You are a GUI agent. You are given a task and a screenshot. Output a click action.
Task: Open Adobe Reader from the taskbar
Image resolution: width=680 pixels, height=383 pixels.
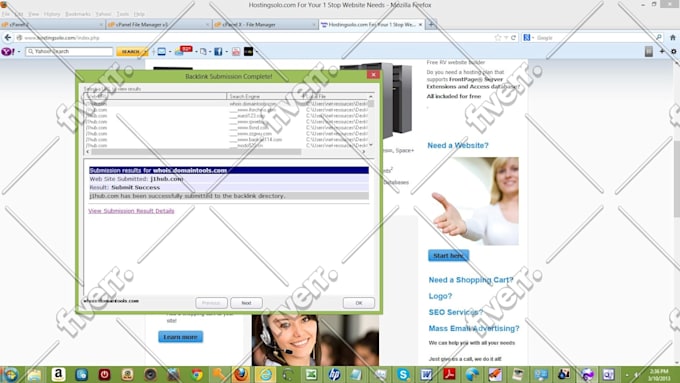[449, 374]
